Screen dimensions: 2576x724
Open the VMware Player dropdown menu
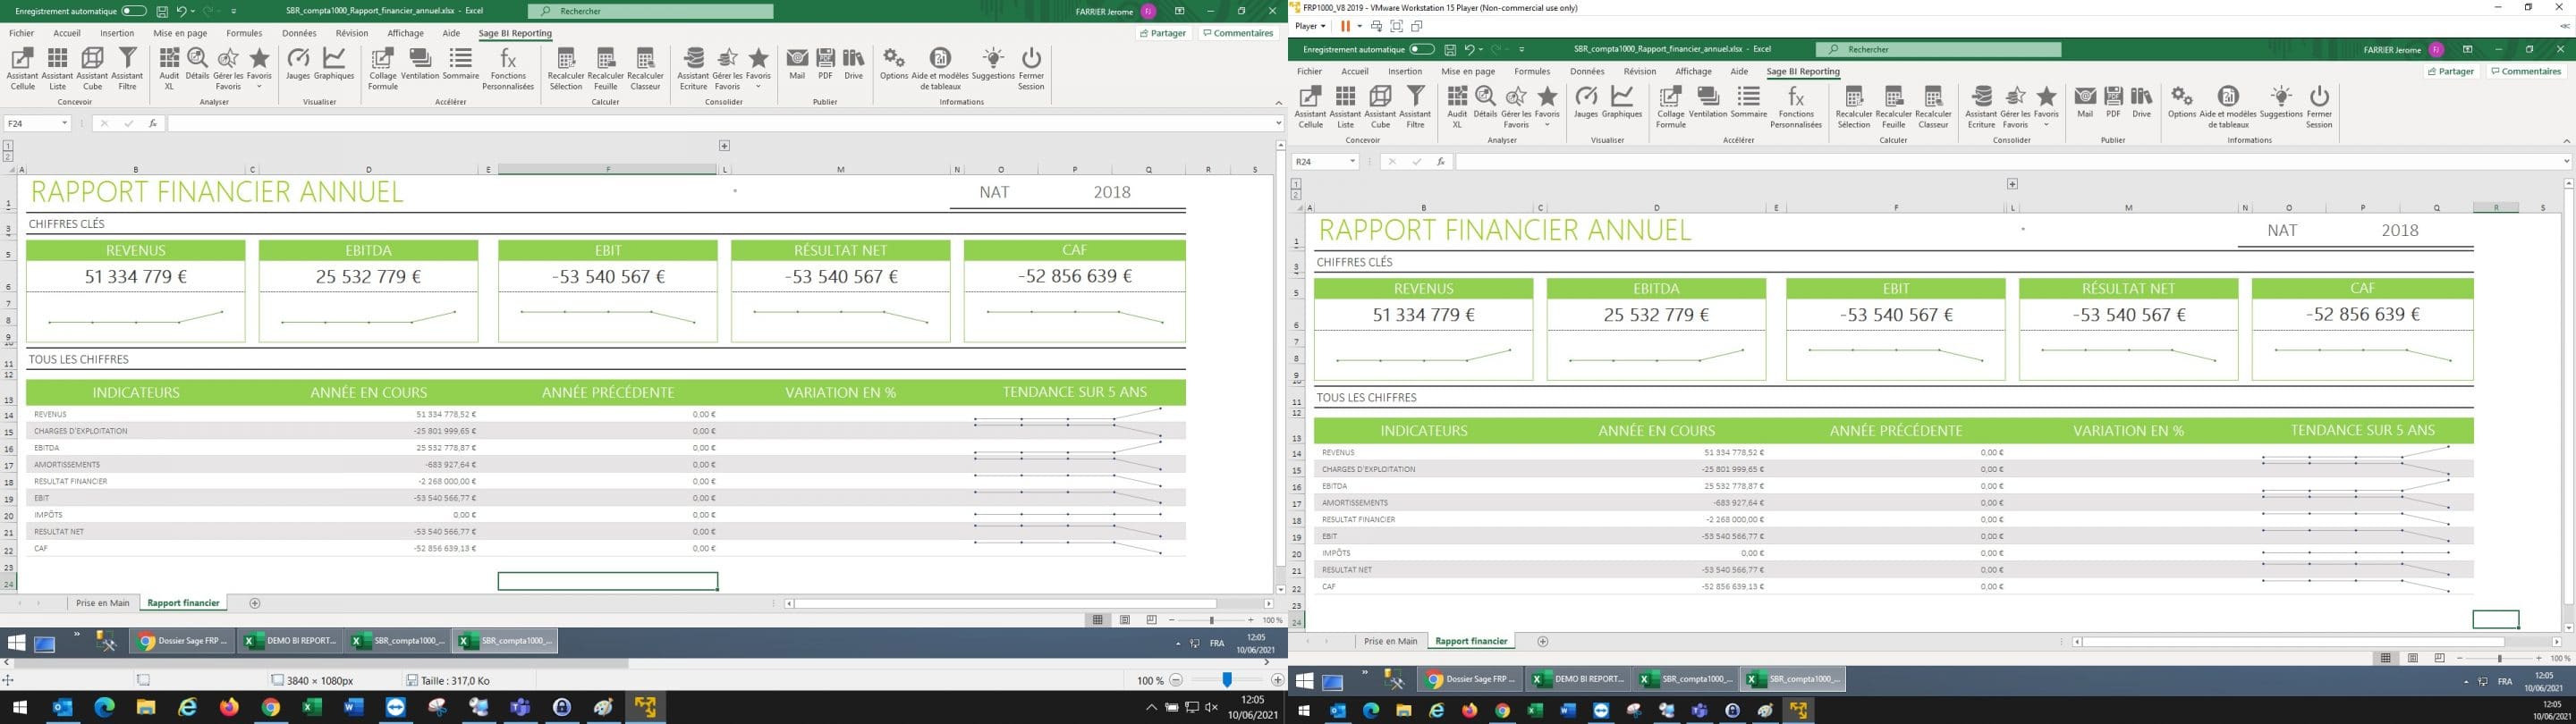[1311, 26]
